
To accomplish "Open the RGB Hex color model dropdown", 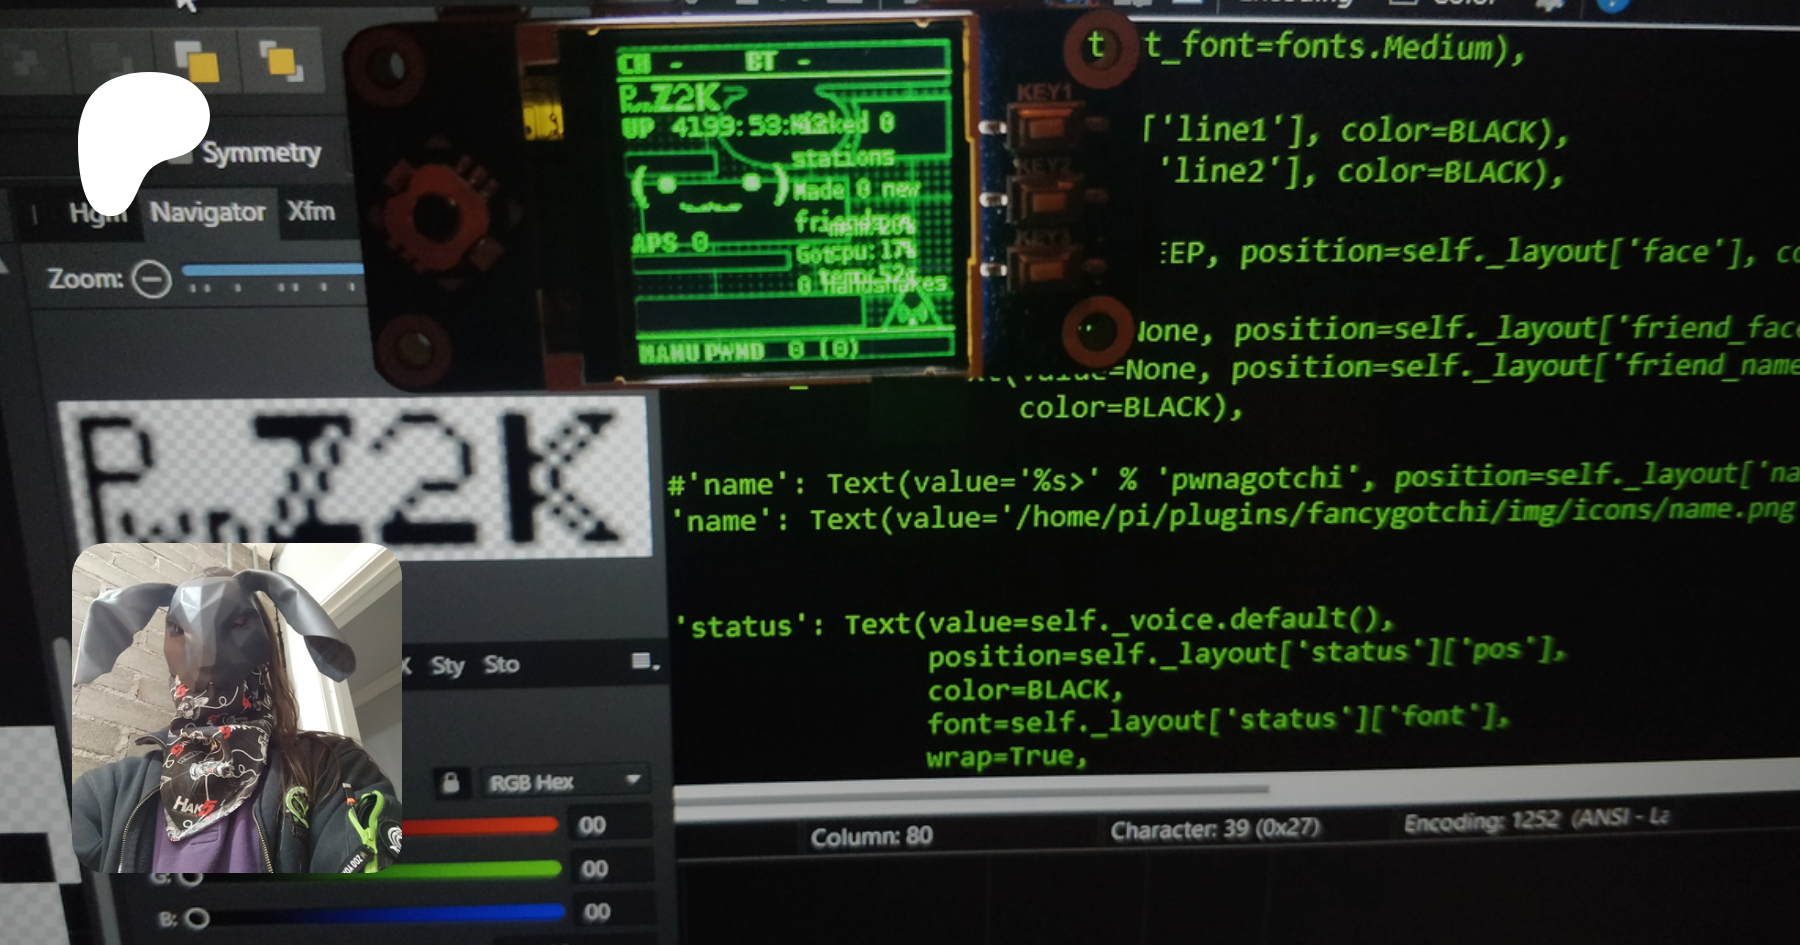I will [563, 782].
